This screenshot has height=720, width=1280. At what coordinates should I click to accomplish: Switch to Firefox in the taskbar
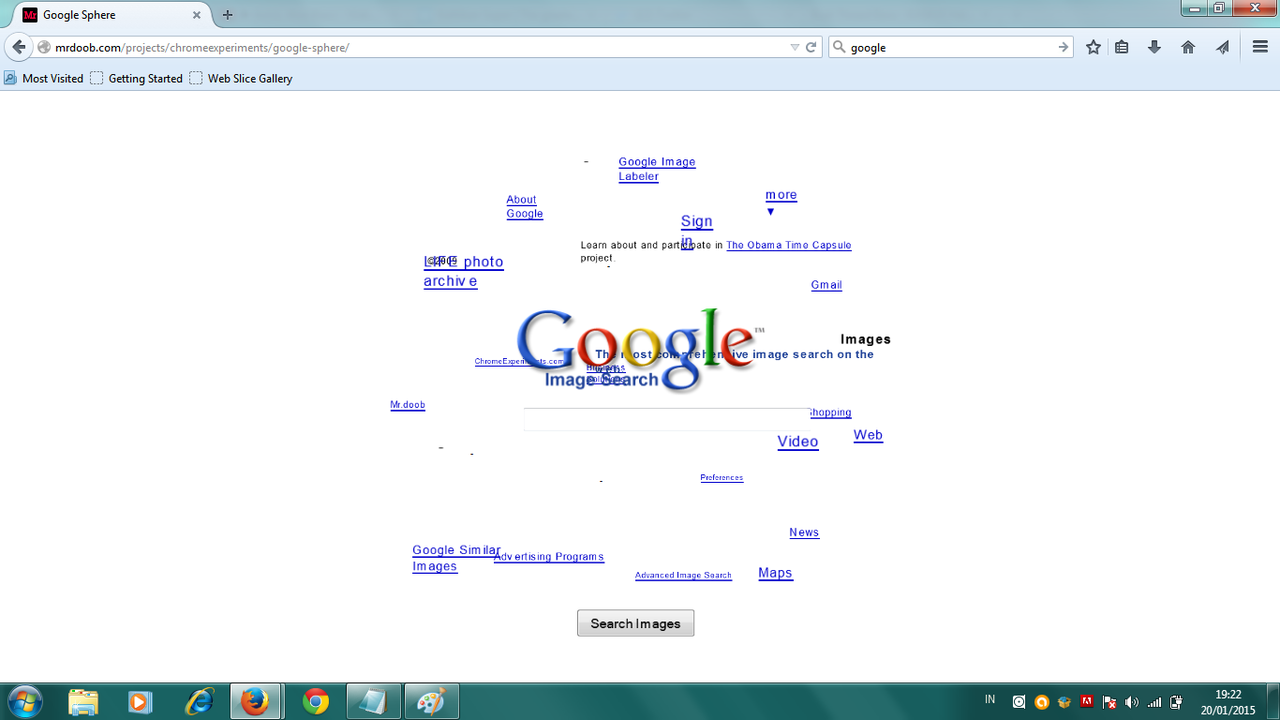(256, 702)
